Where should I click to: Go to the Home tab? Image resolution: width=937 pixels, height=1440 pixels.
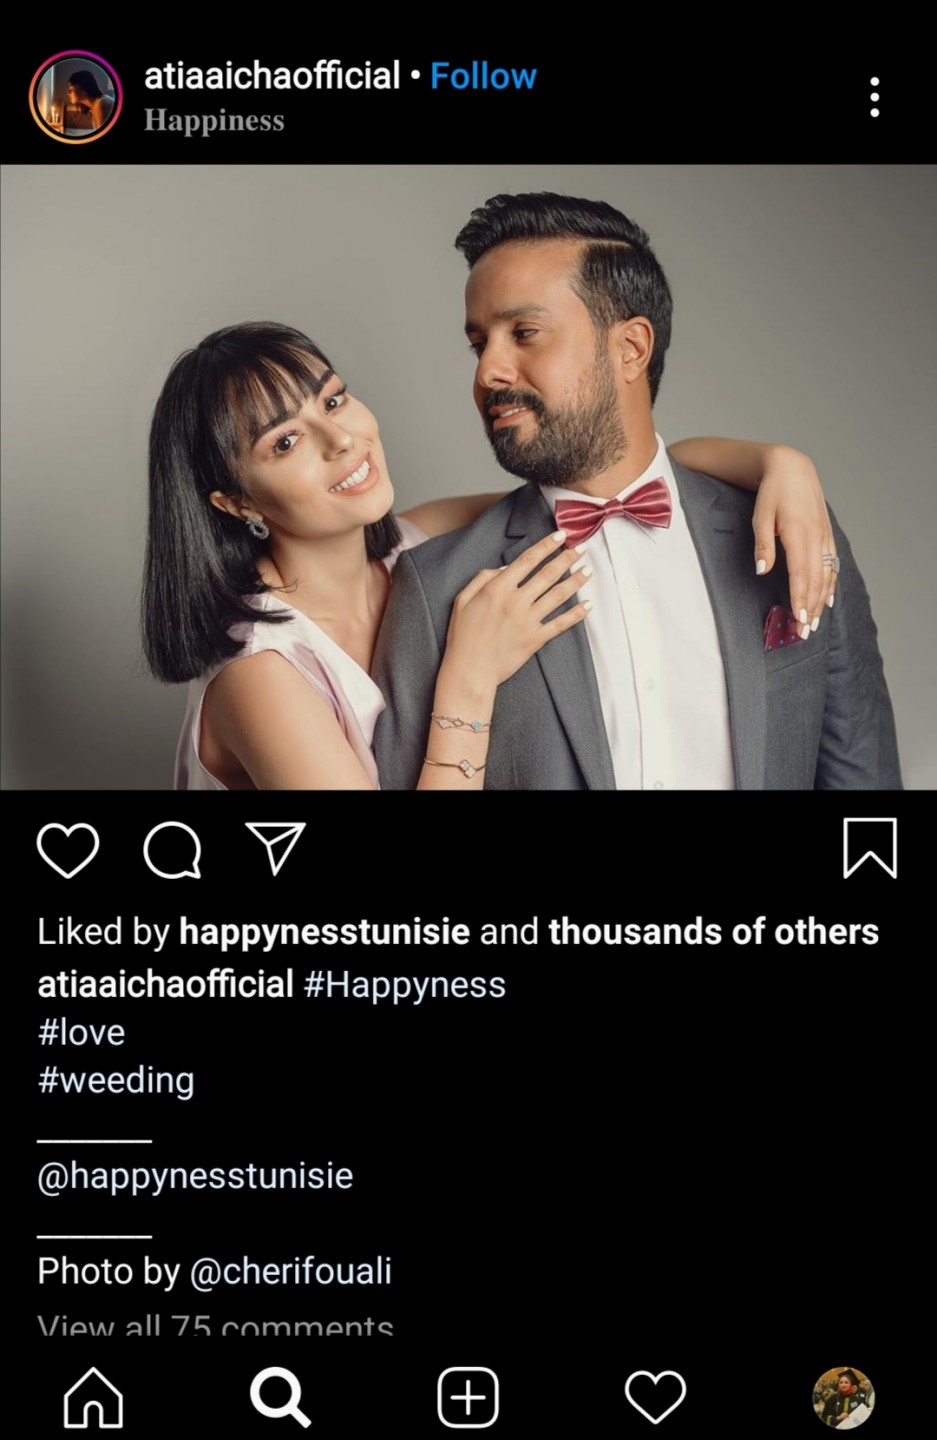pyautogui.click(x=93, y=1397)
